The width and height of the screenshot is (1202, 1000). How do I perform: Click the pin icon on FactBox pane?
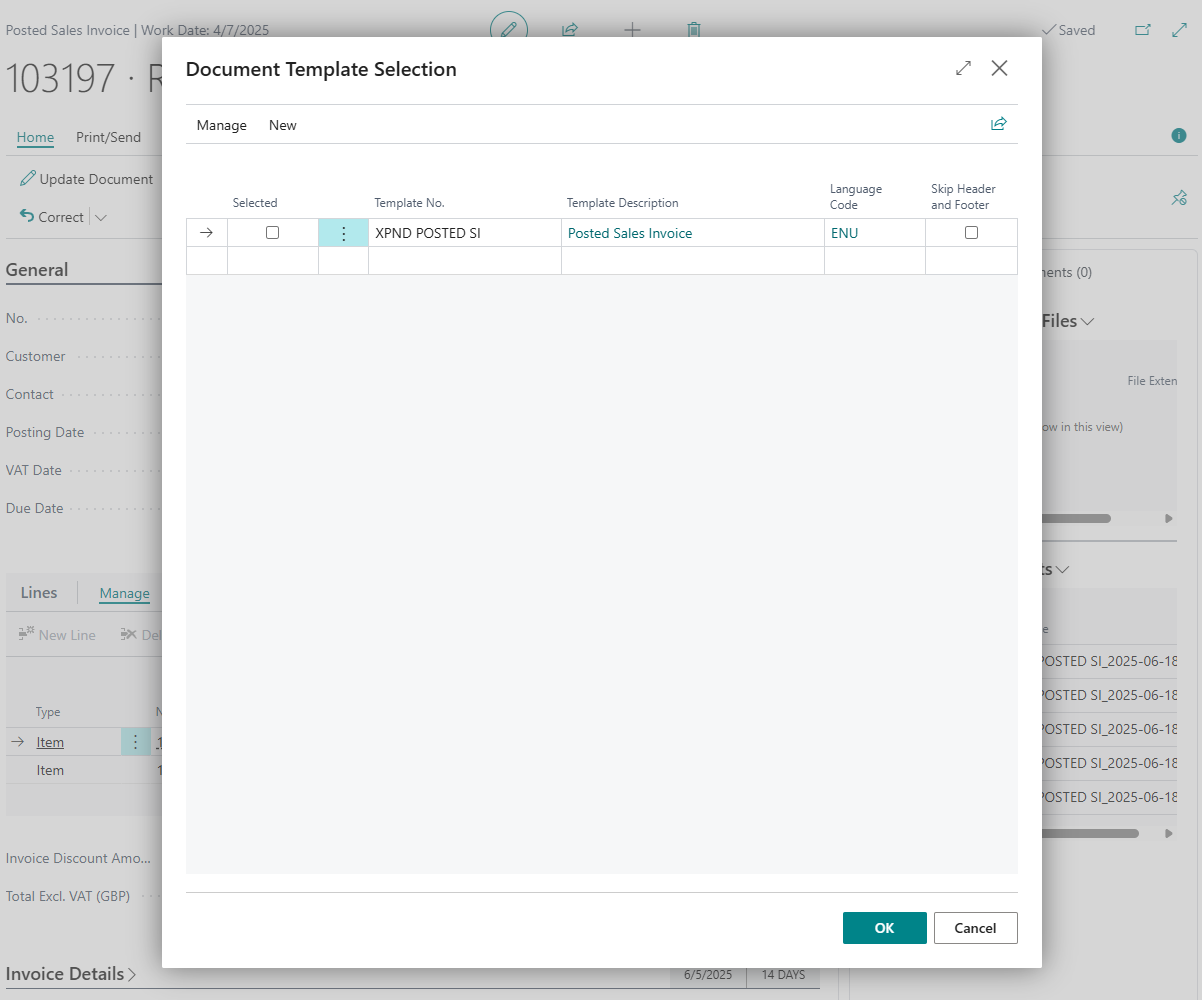pyautogui.click(x=1179, y=198)
